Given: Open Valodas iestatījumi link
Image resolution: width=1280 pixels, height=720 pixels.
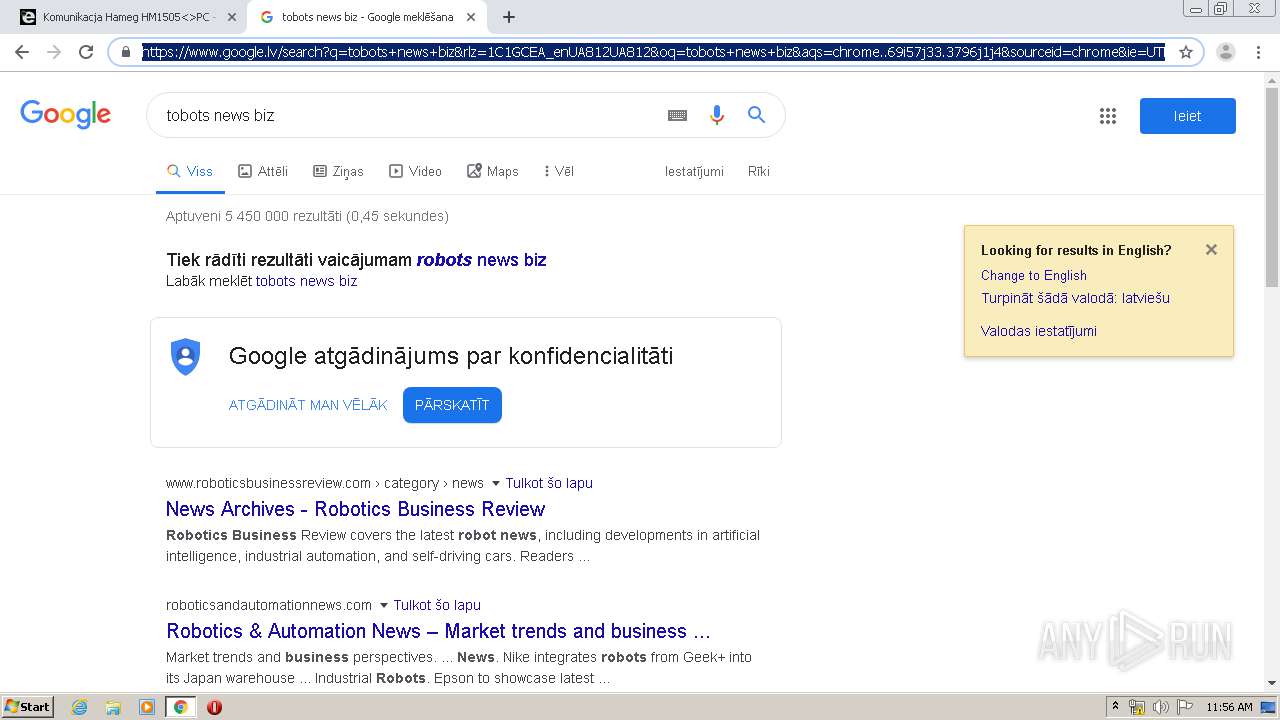Looking at the screenshot, I should [x=1038, y=331].
